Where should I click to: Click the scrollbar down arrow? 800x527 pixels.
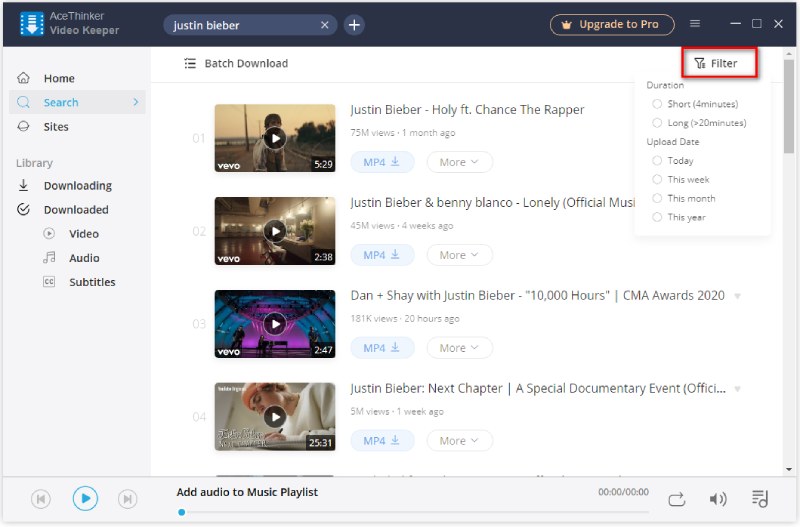coord(789,469)
